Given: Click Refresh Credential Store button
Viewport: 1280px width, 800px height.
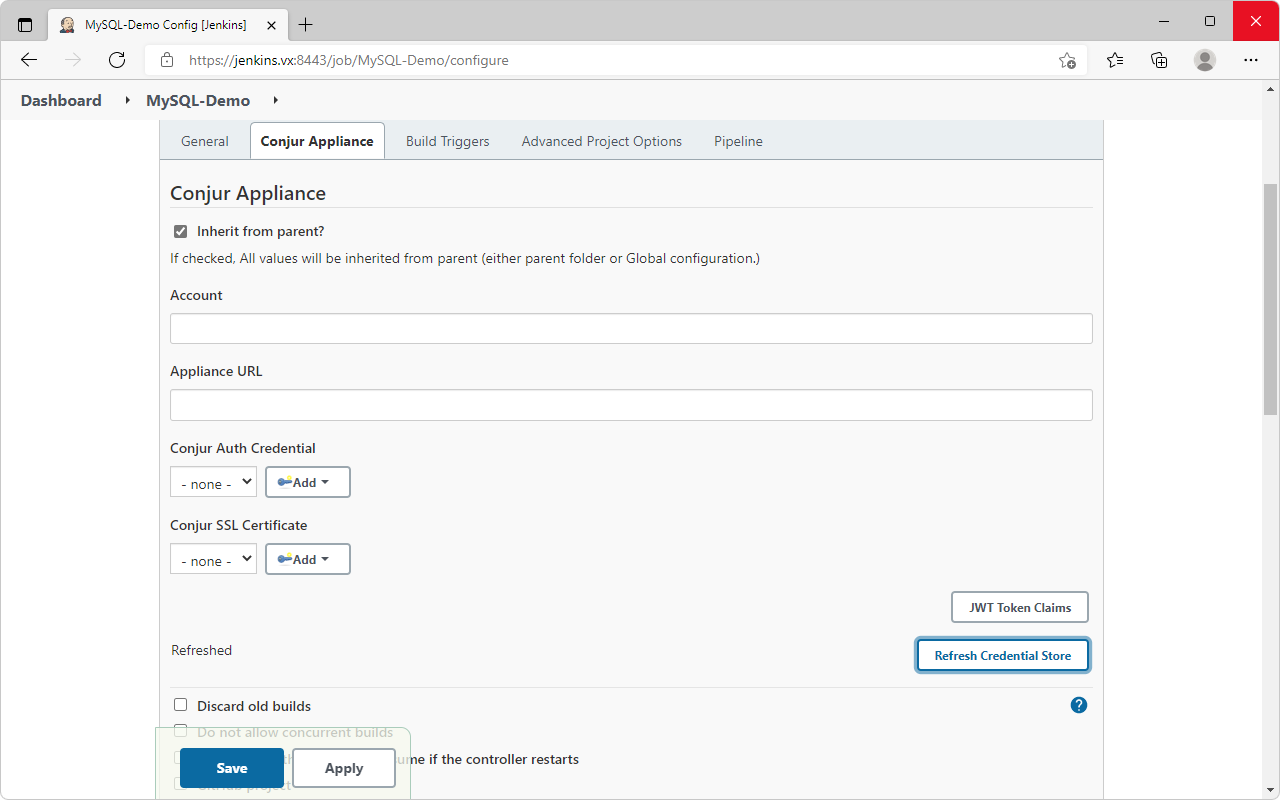Looking at the screenshot, I should point(1003,655).
